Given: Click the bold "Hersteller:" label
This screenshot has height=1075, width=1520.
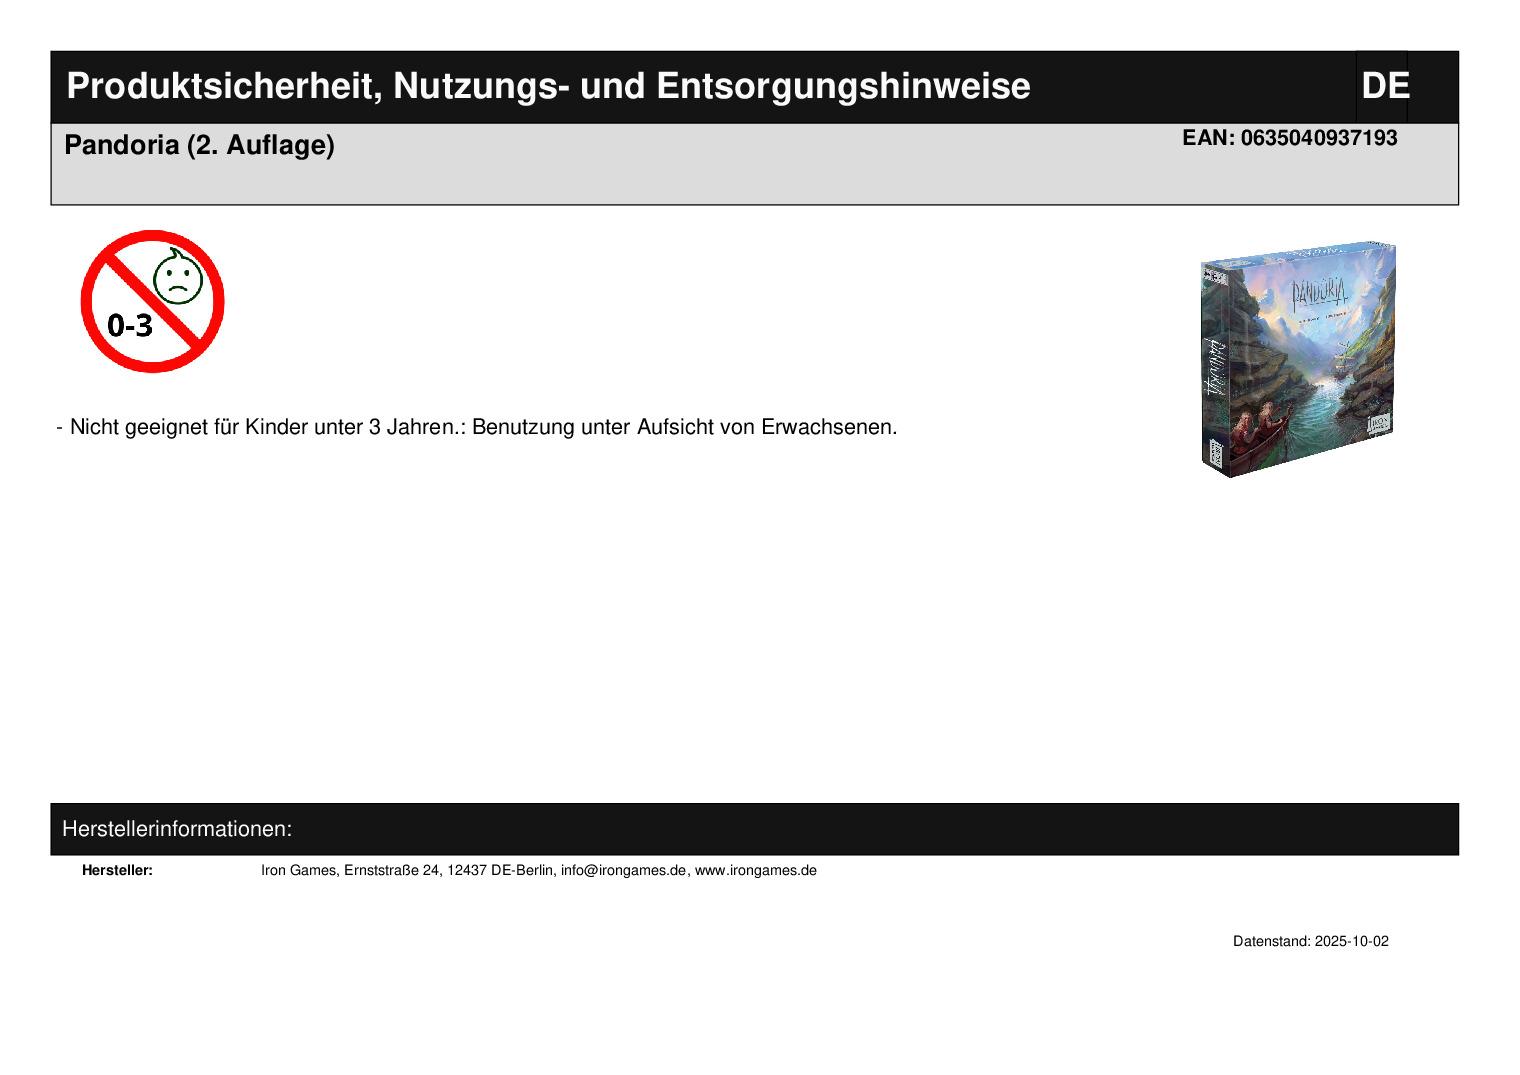Looking at the screenshot, I should [117, 871].
